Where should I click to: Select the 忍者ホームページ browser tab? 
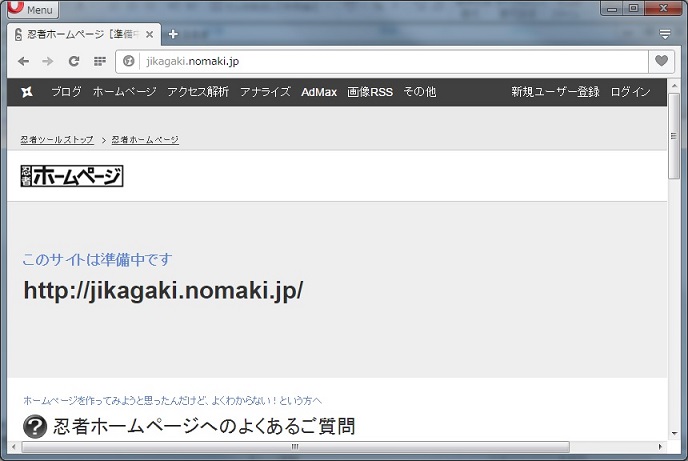click(x=84, y=34)
